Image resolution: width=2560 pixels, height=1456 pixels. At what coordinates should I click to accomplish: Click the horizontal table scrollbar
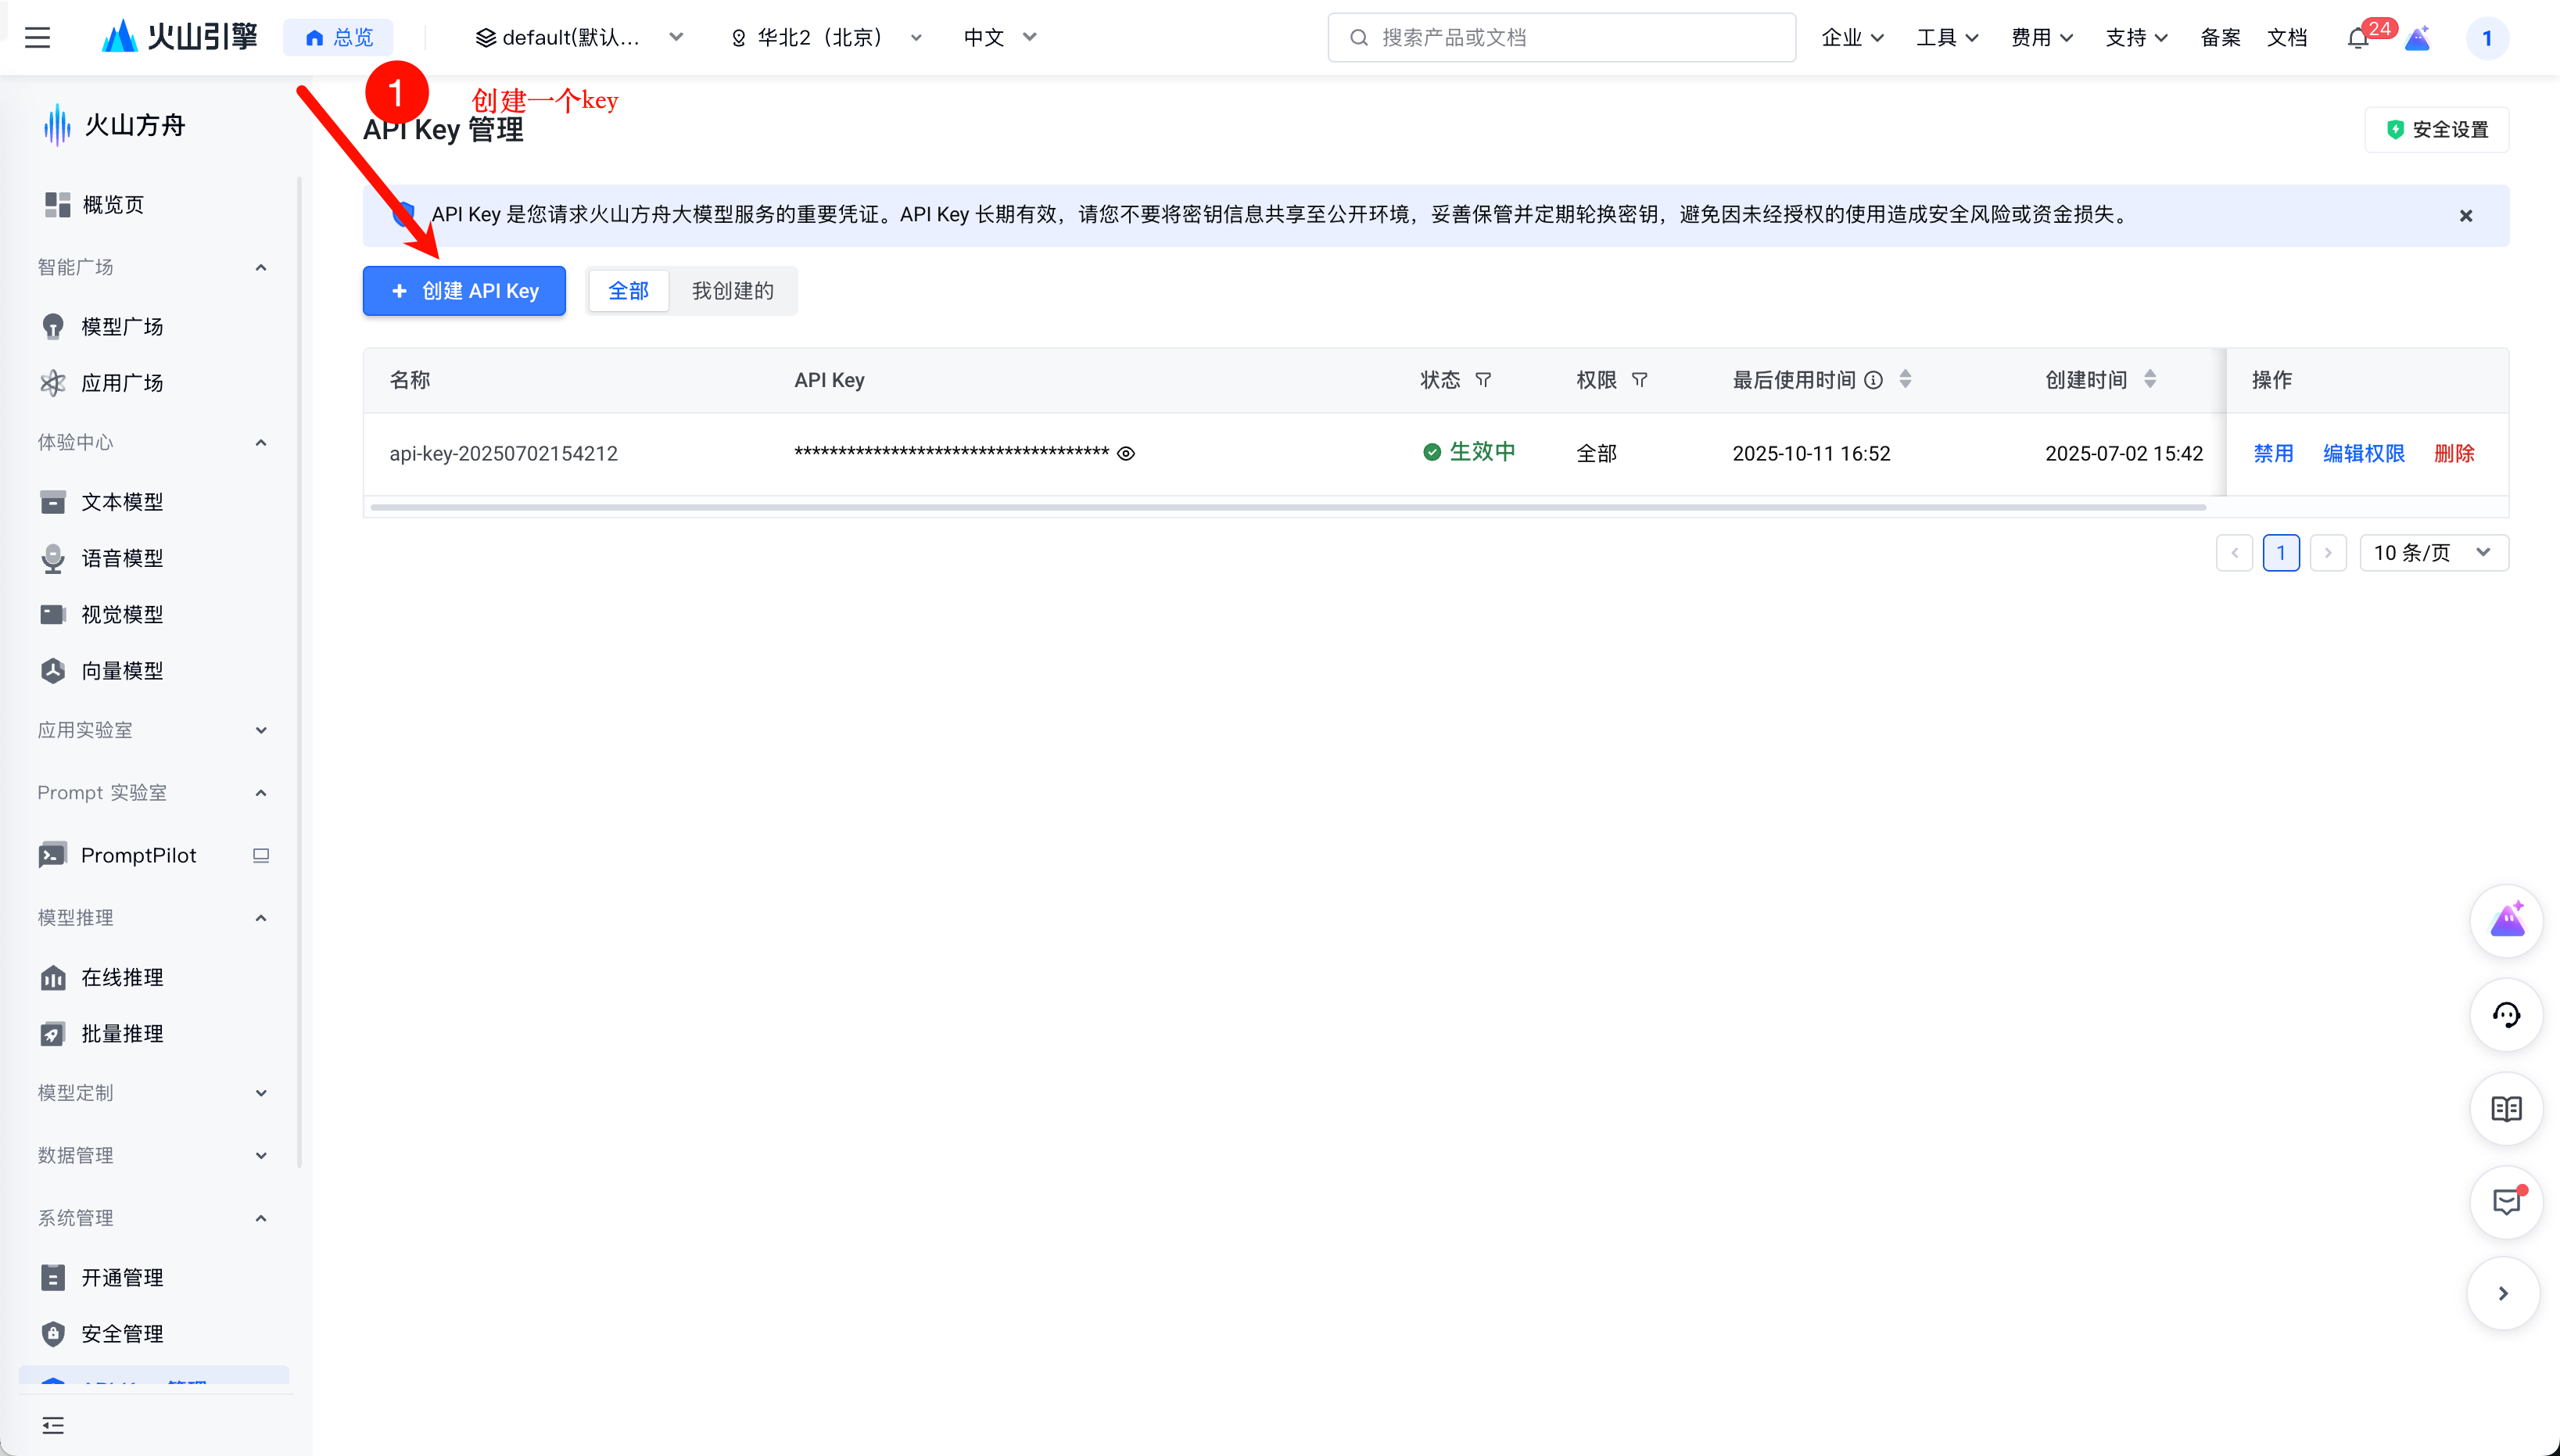pos(1288,508)
